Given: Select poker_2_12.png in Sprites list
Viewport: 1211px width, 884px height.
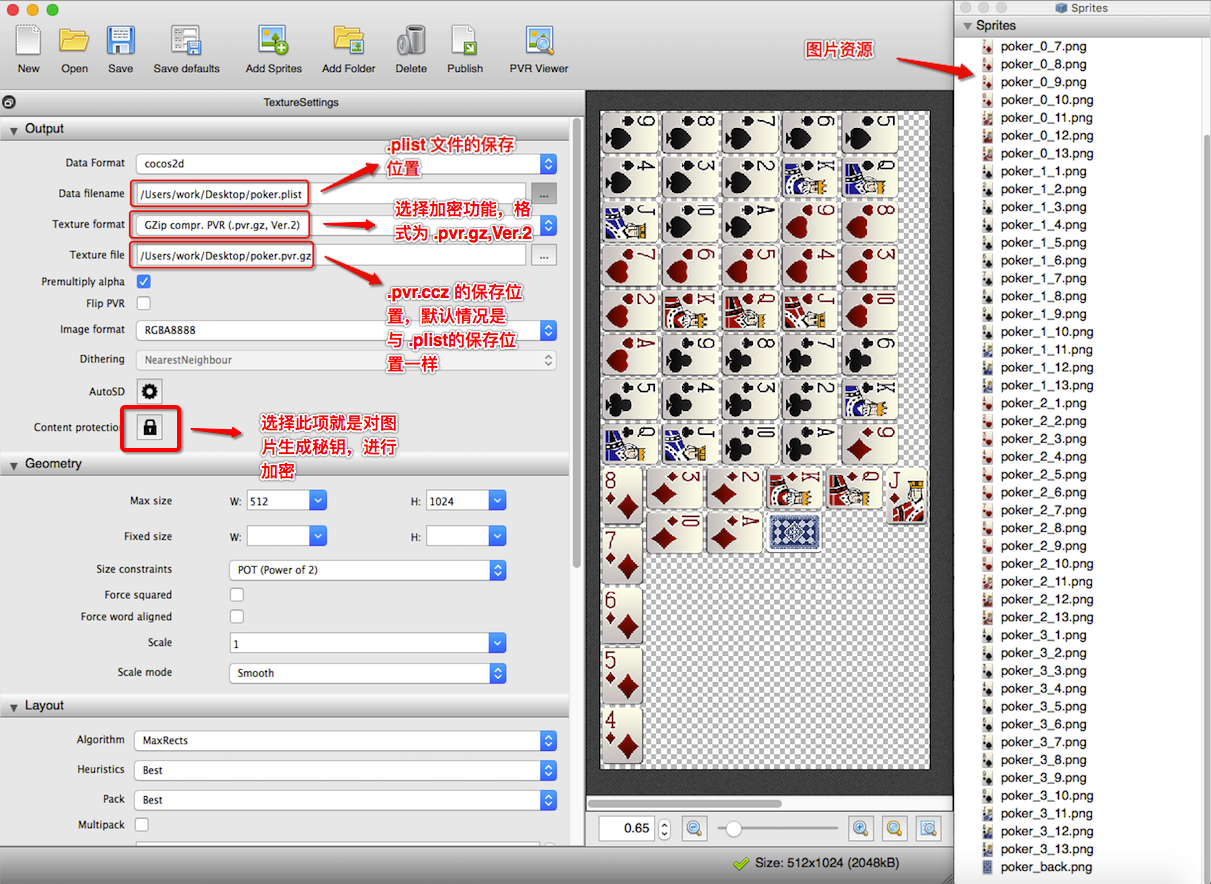Looking at the screenshot, I should [x=1047, y=600].
